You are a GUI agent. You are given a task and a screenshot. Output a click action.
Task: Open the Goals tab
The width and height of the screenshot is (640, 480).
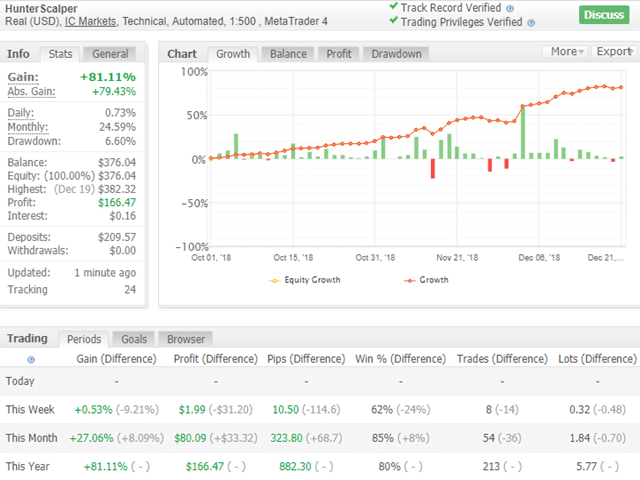tap(134, 339)
